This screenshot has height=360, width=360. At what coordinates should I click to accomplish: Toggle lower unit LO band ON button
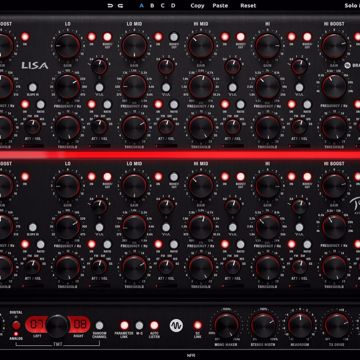pyautogui.click(x=92, y=177)
